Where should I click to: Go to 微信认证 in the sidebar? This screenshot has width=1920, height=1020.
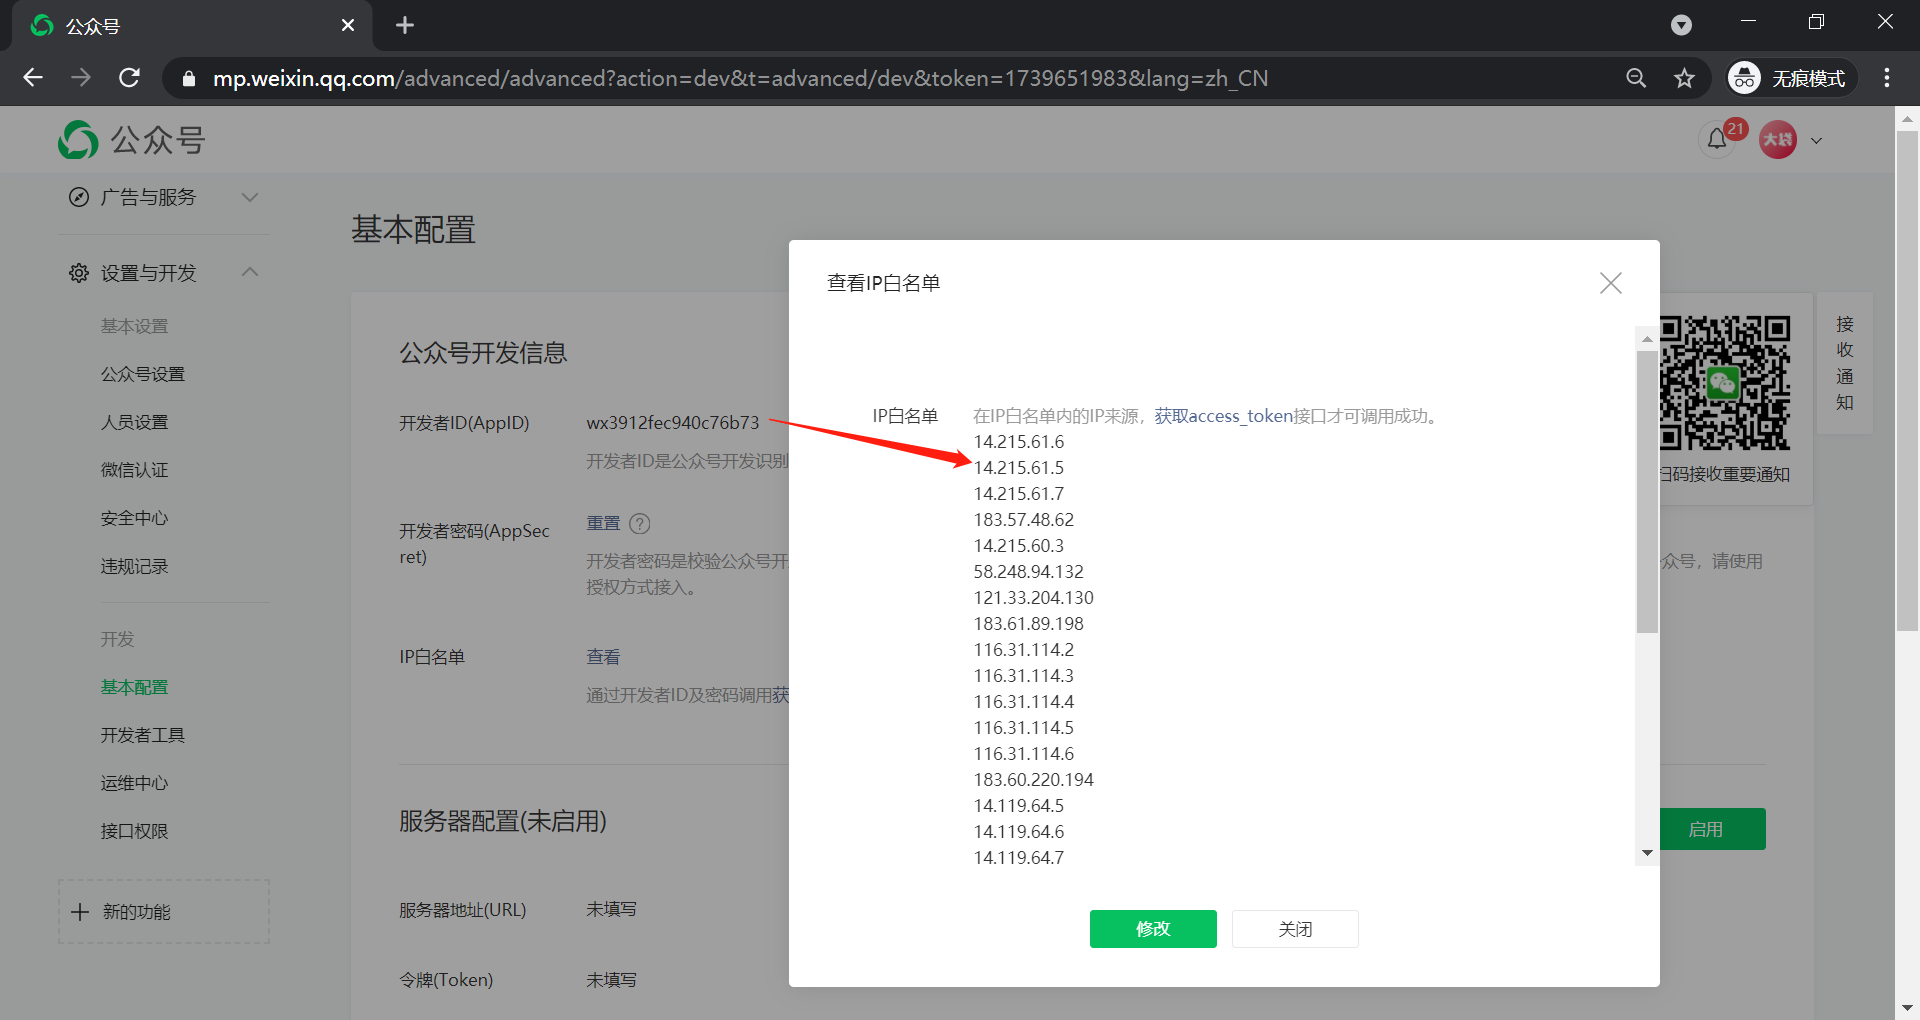pyautogui.click(x=134, y=470)
